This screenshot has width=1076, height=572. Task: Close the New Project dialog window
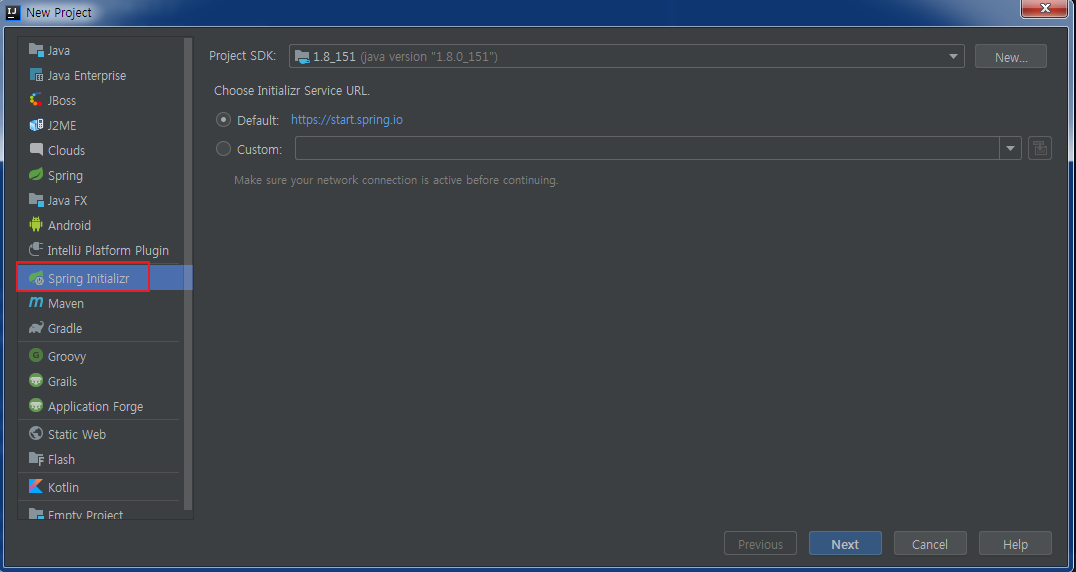1045,8
